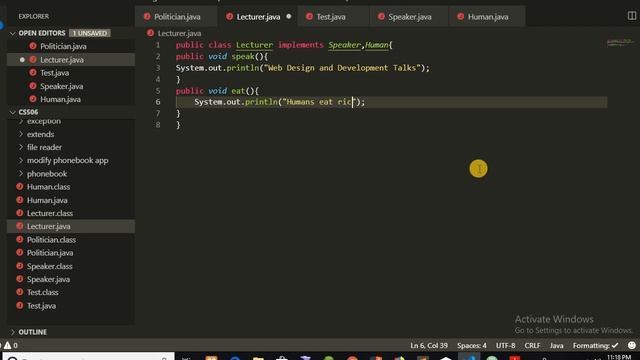Open the feedback smiley in status bar
Viewport: 640px width, 360px height.
632,345
